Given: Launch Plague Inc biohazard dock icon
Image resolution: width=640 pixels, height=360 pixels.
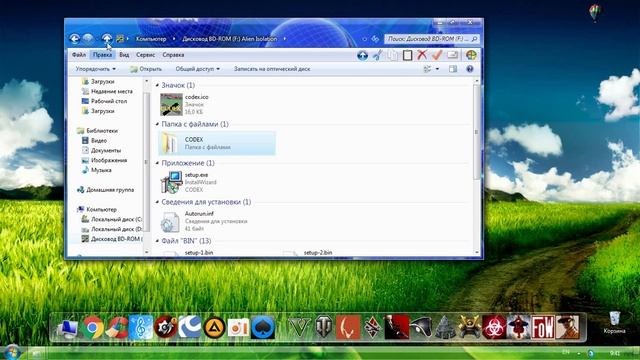Looking at the screenshot, I should [494, 327].
